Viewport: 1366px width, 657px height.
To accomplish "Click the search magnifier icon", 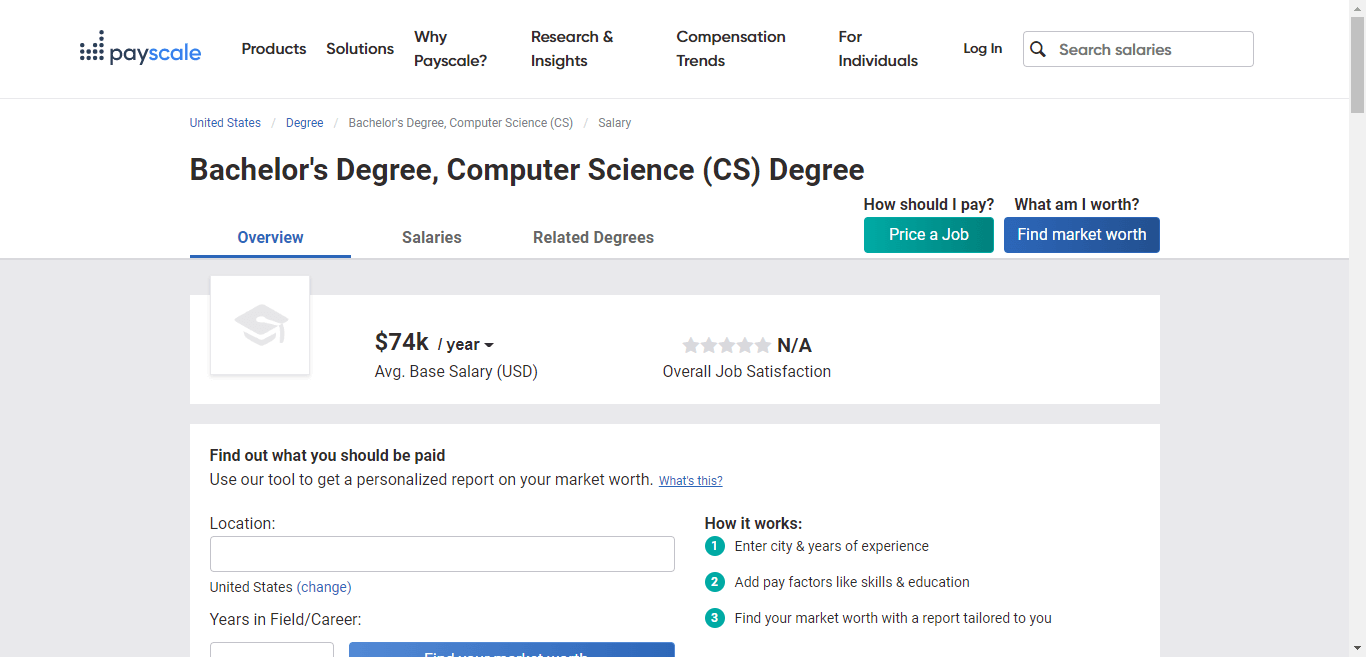I will (x=1038, y=48).
